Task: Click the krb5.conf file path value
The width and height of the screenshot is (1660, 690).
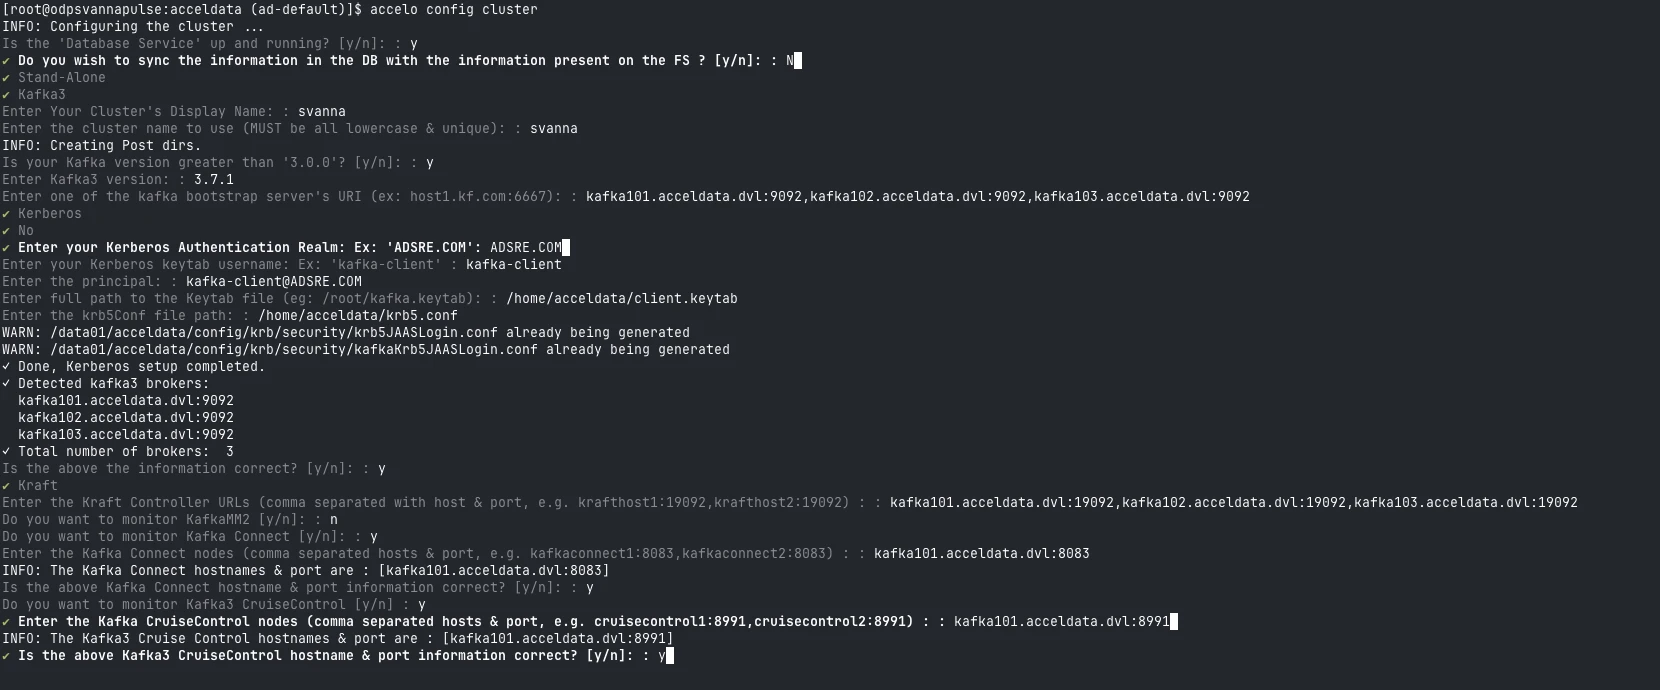Action: tap(357, 315)
